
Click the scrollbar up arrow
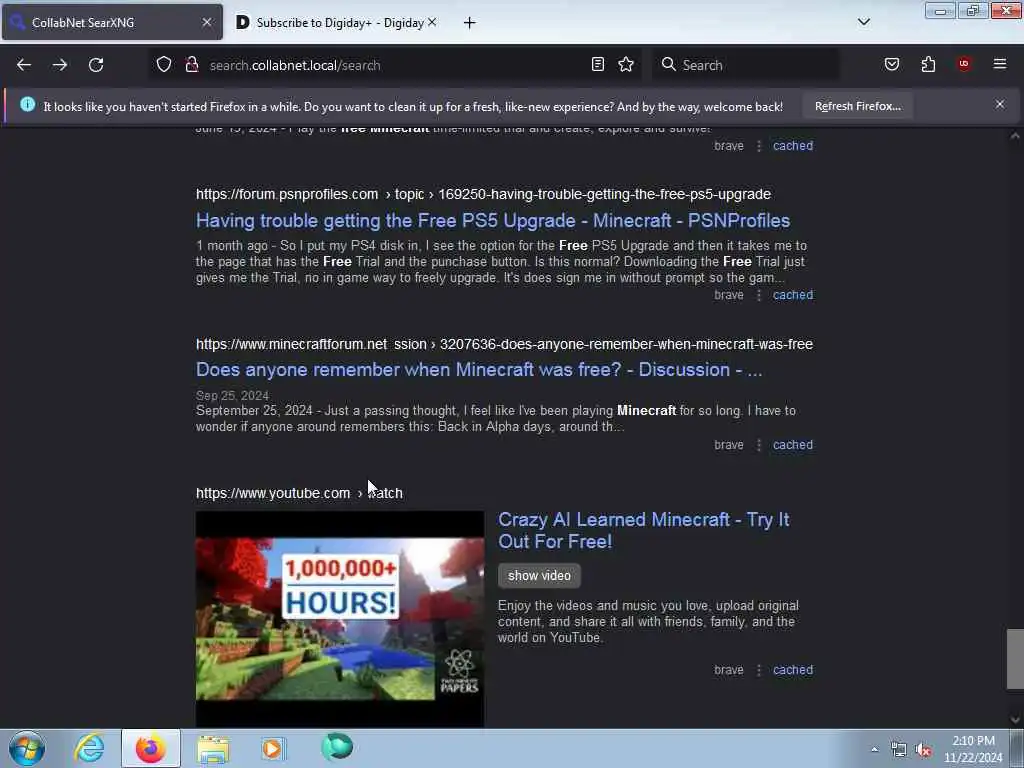1015,136
